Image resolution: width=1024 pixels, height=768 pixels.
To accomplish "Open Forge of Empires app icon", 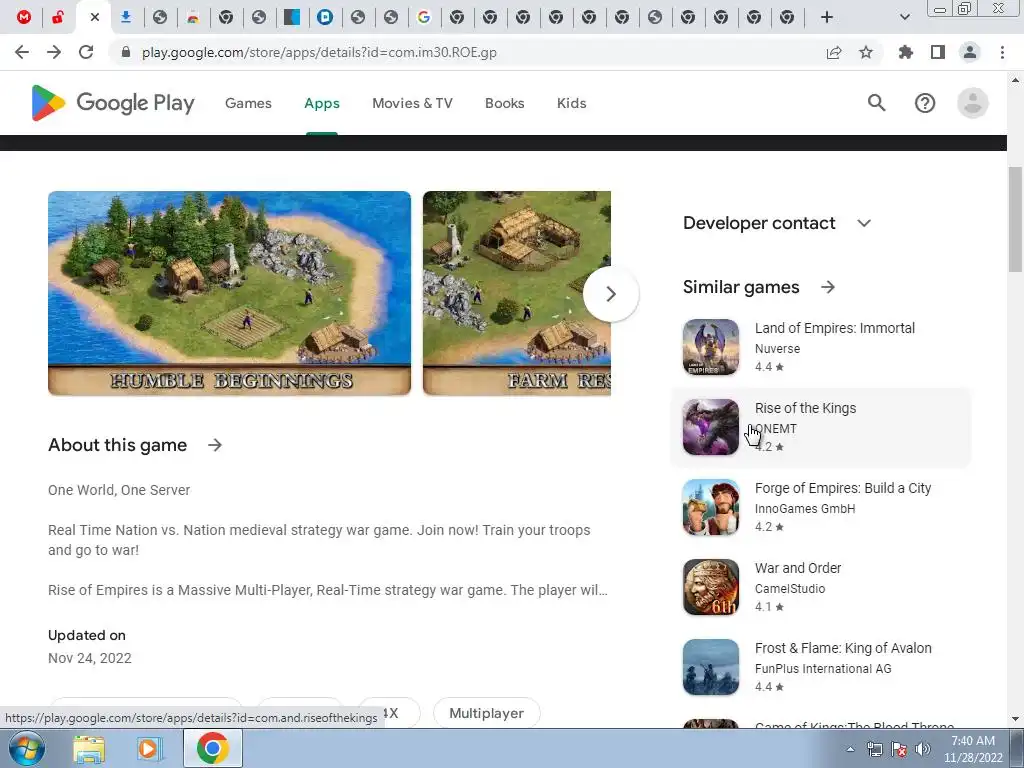I will pos(711,507).
